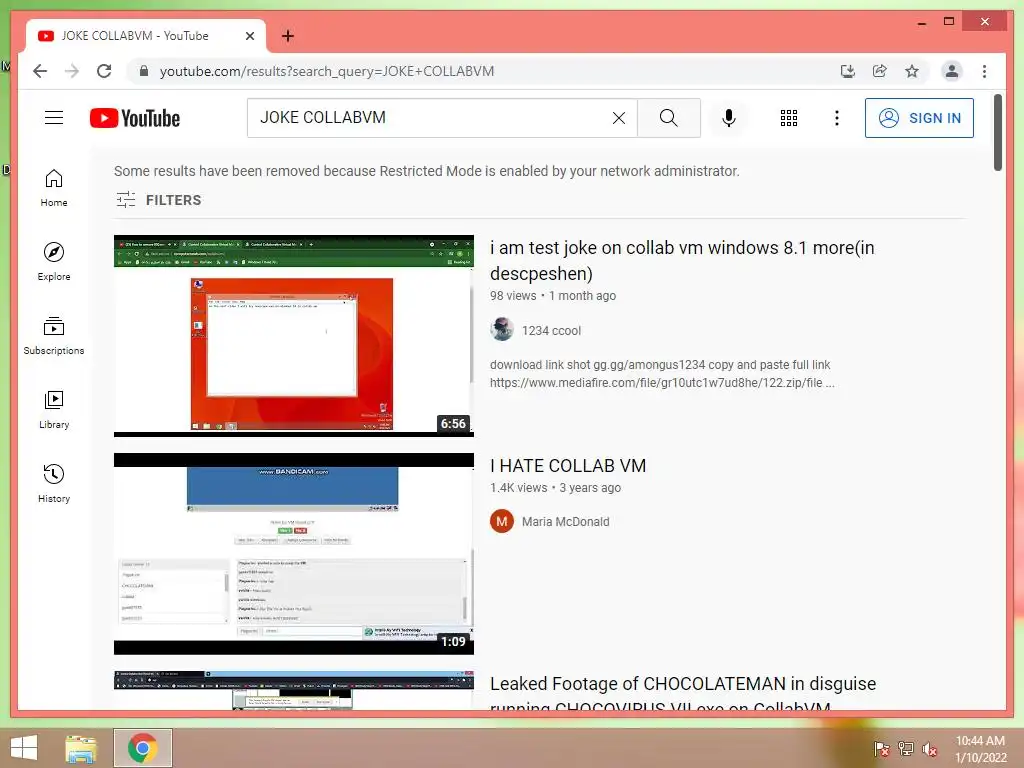Open the Action Center flag tray icon

882,748
